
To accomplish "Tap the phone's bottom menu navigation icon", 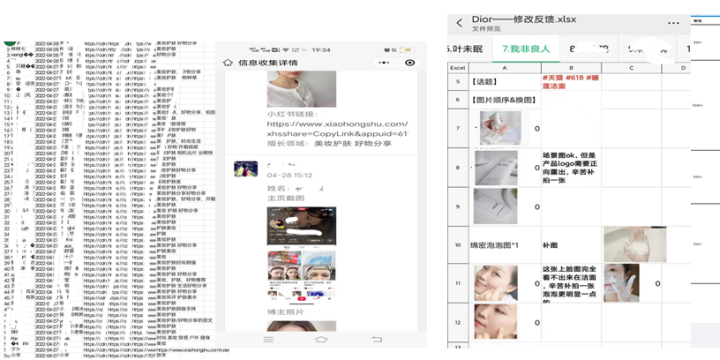I will pyautogui.click(x=268, y=339).
